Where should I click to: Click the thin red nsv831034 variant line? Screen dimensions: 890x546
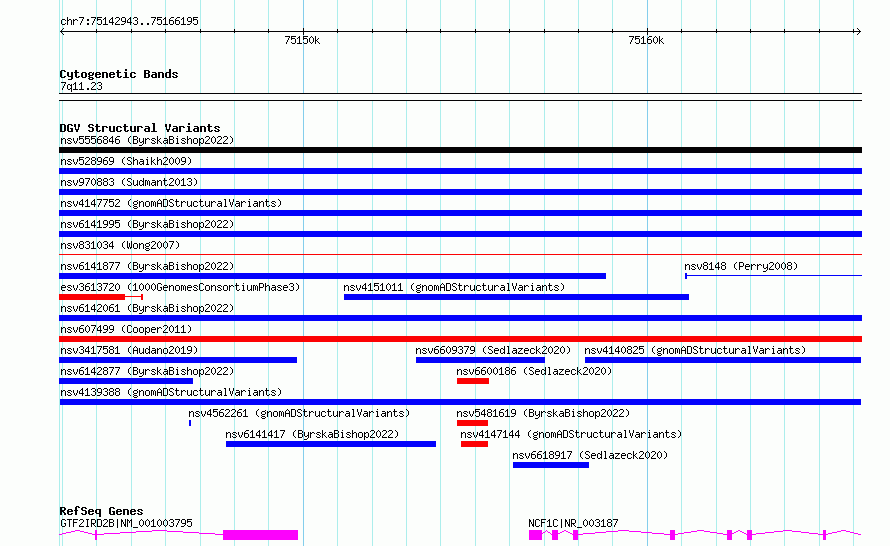[460, 254]
